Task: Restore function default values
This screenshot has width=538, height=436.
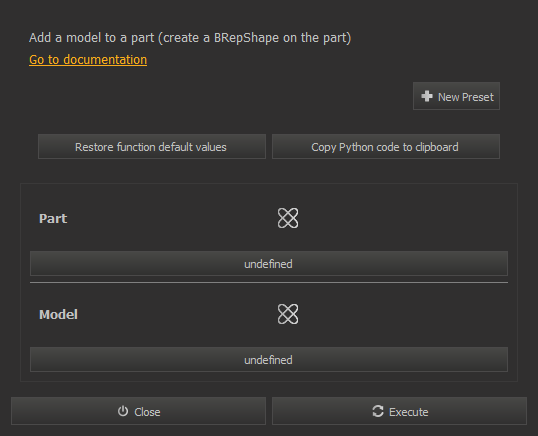Action: point(152,147)
